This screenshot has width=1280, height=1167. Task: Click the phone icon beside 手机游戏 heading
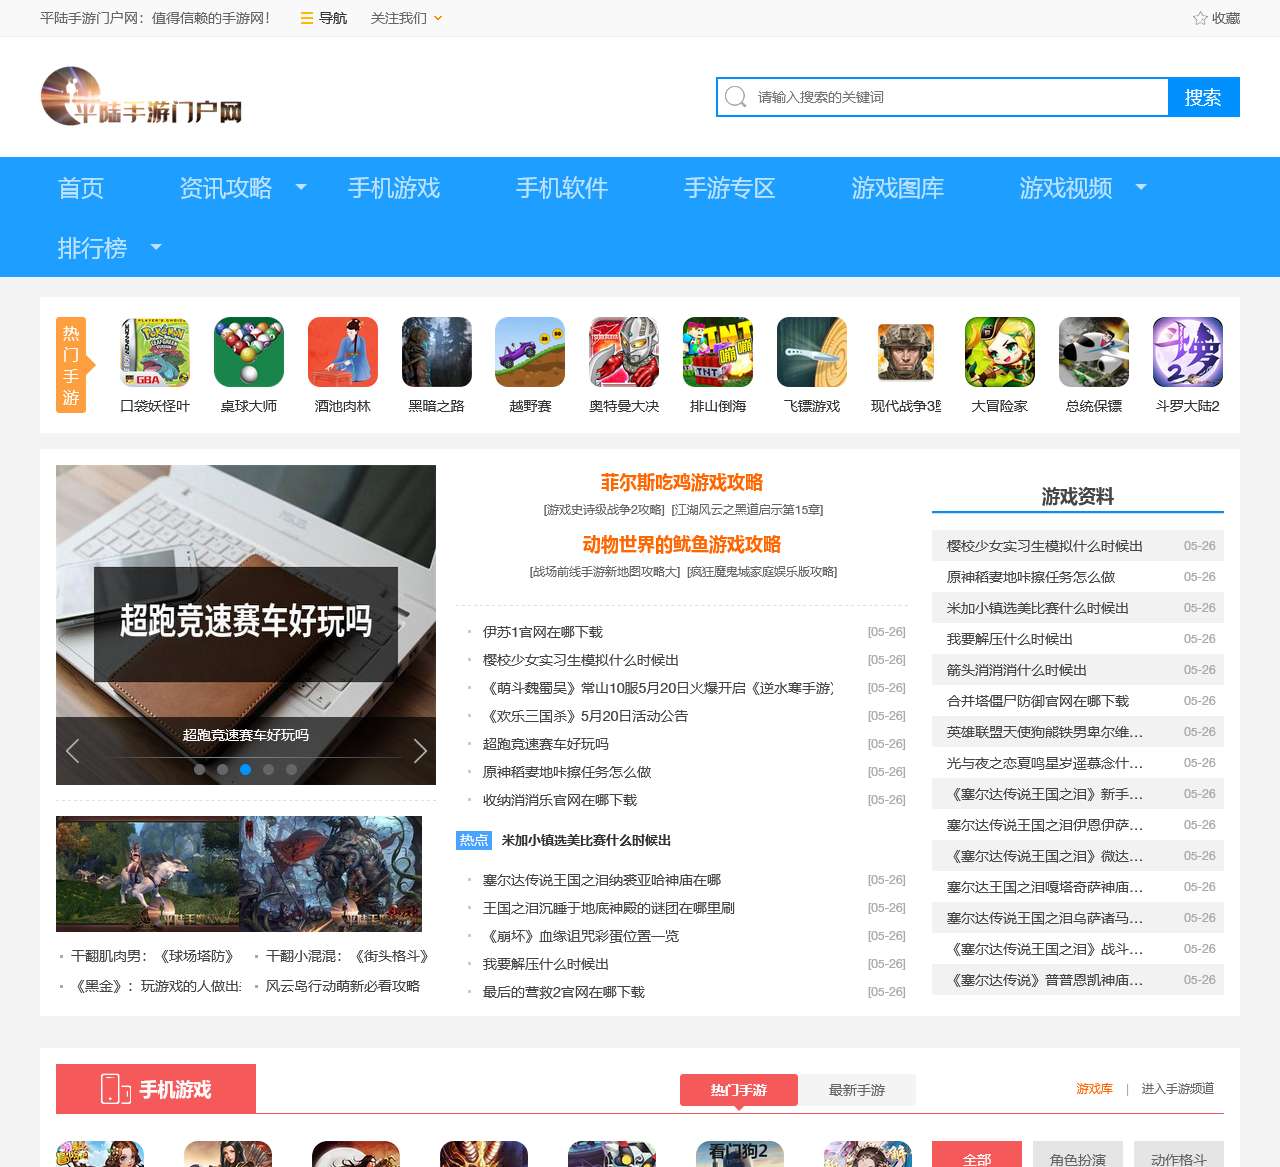(116, 1089)
